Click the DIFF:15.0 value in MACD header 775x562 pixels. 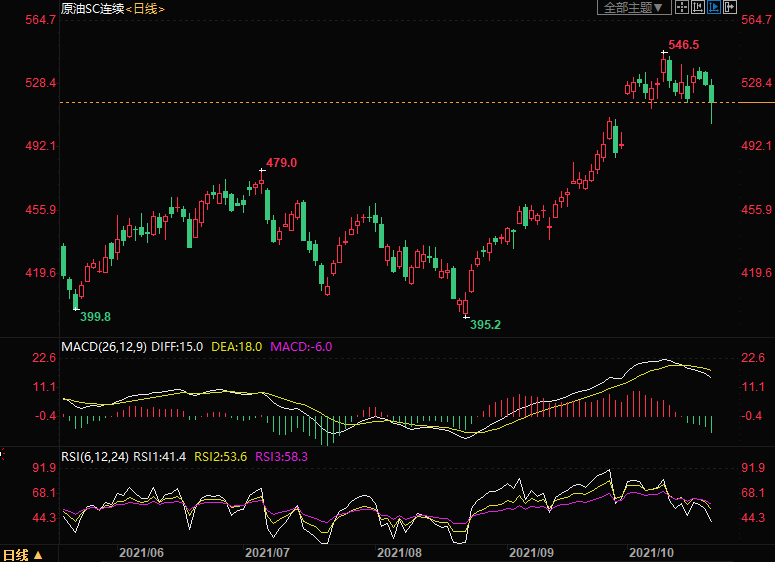click(179, 347)
